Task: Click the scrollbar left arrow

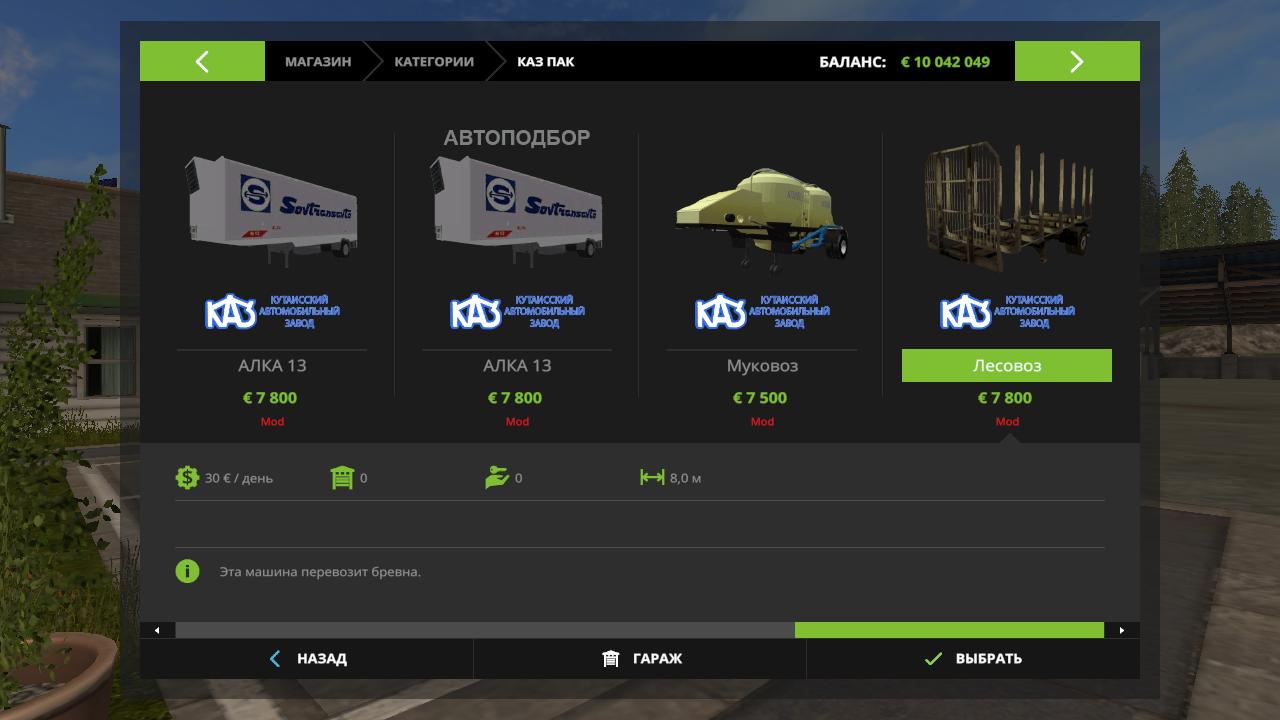Action: tap(157, 630)
